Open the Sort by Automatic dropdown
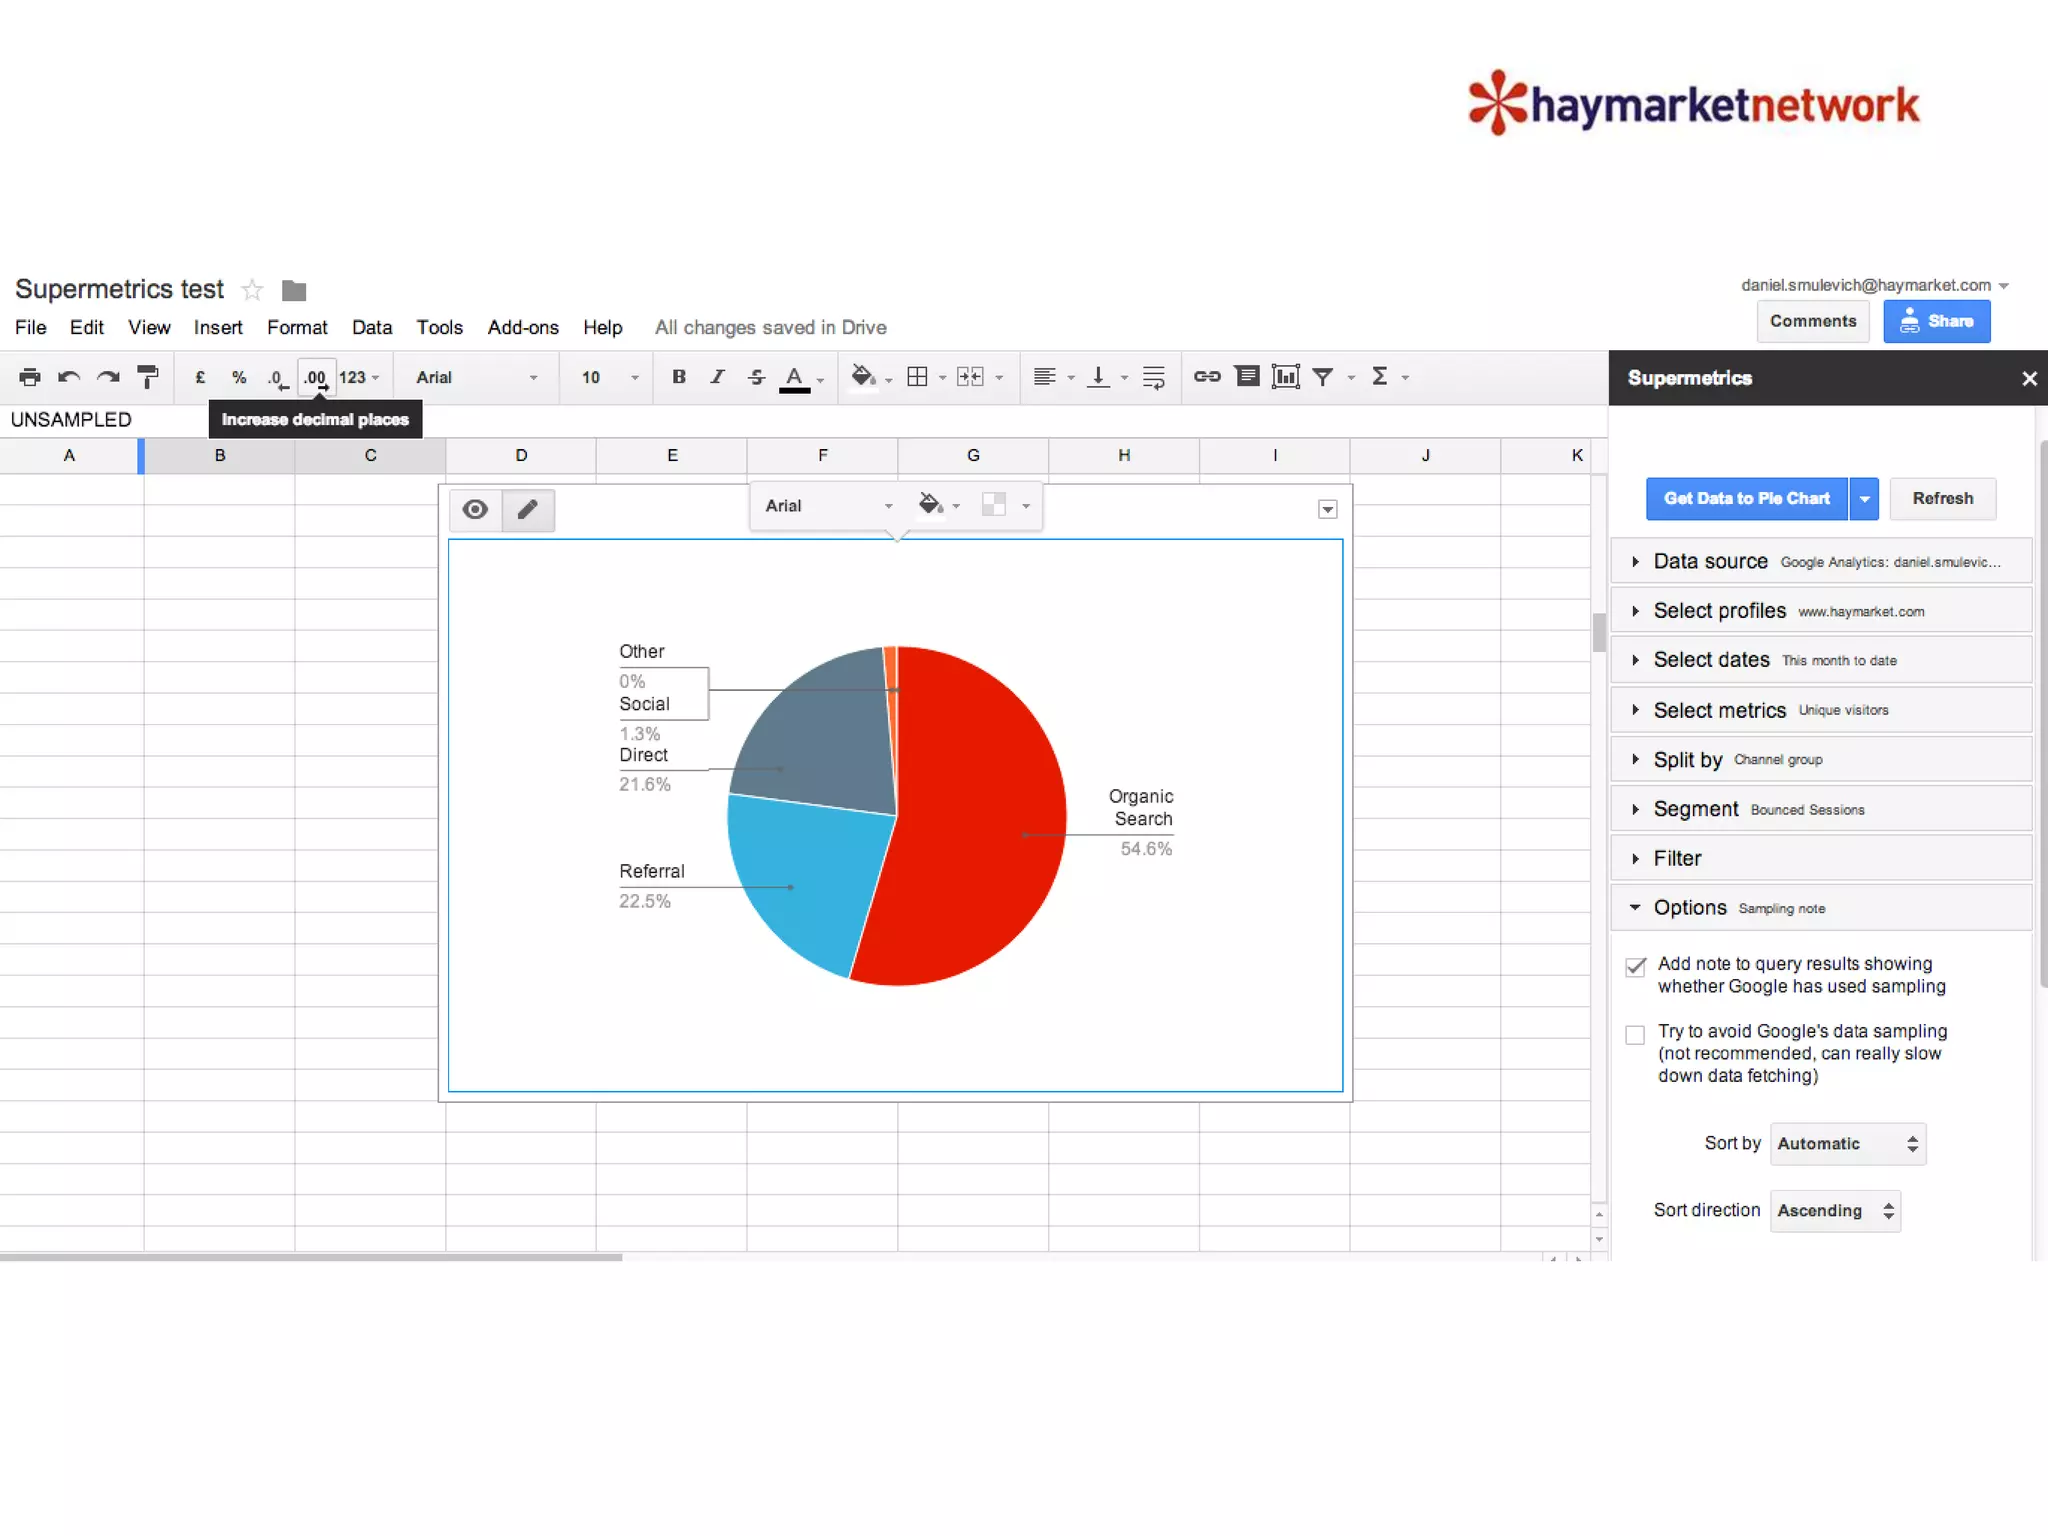The height and width of the screenshot is (1536, 2048). click(1847, 1144)
